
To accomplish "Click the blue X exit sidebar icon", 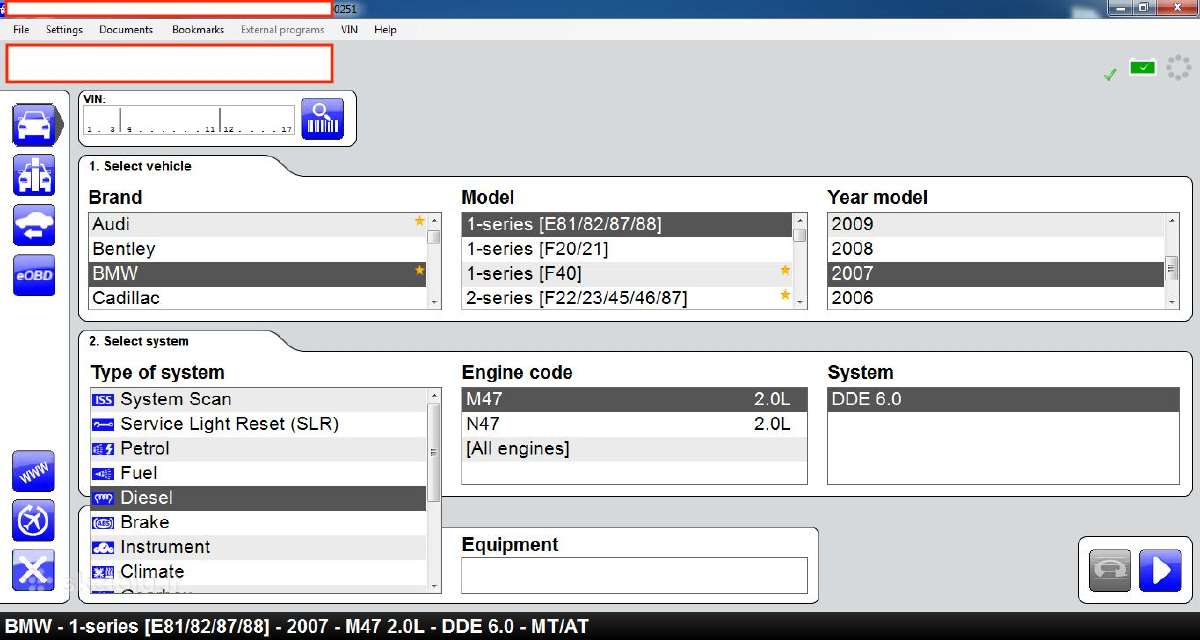I will coord(33,570).
